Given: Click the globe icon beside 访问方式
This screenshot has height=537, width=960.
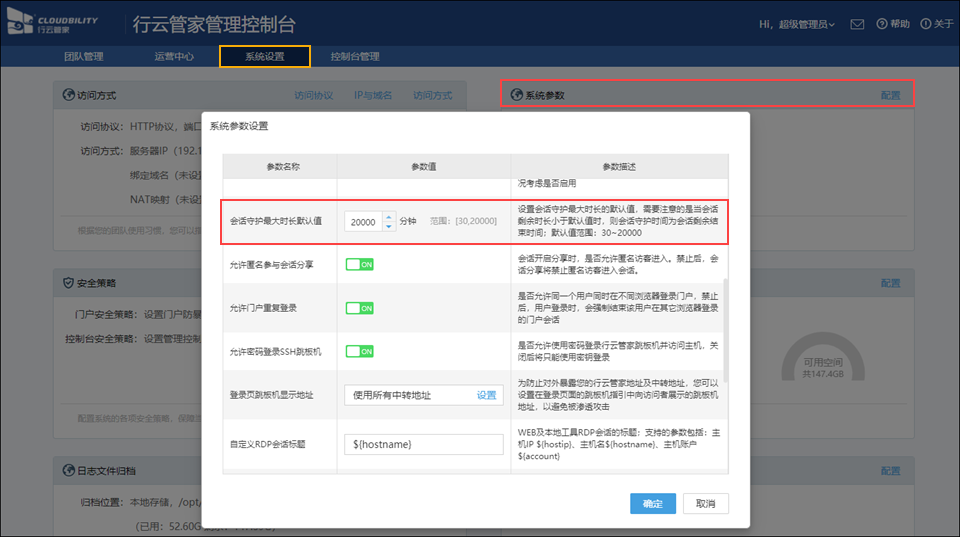Looking at the screenshot, I should 70,96.
